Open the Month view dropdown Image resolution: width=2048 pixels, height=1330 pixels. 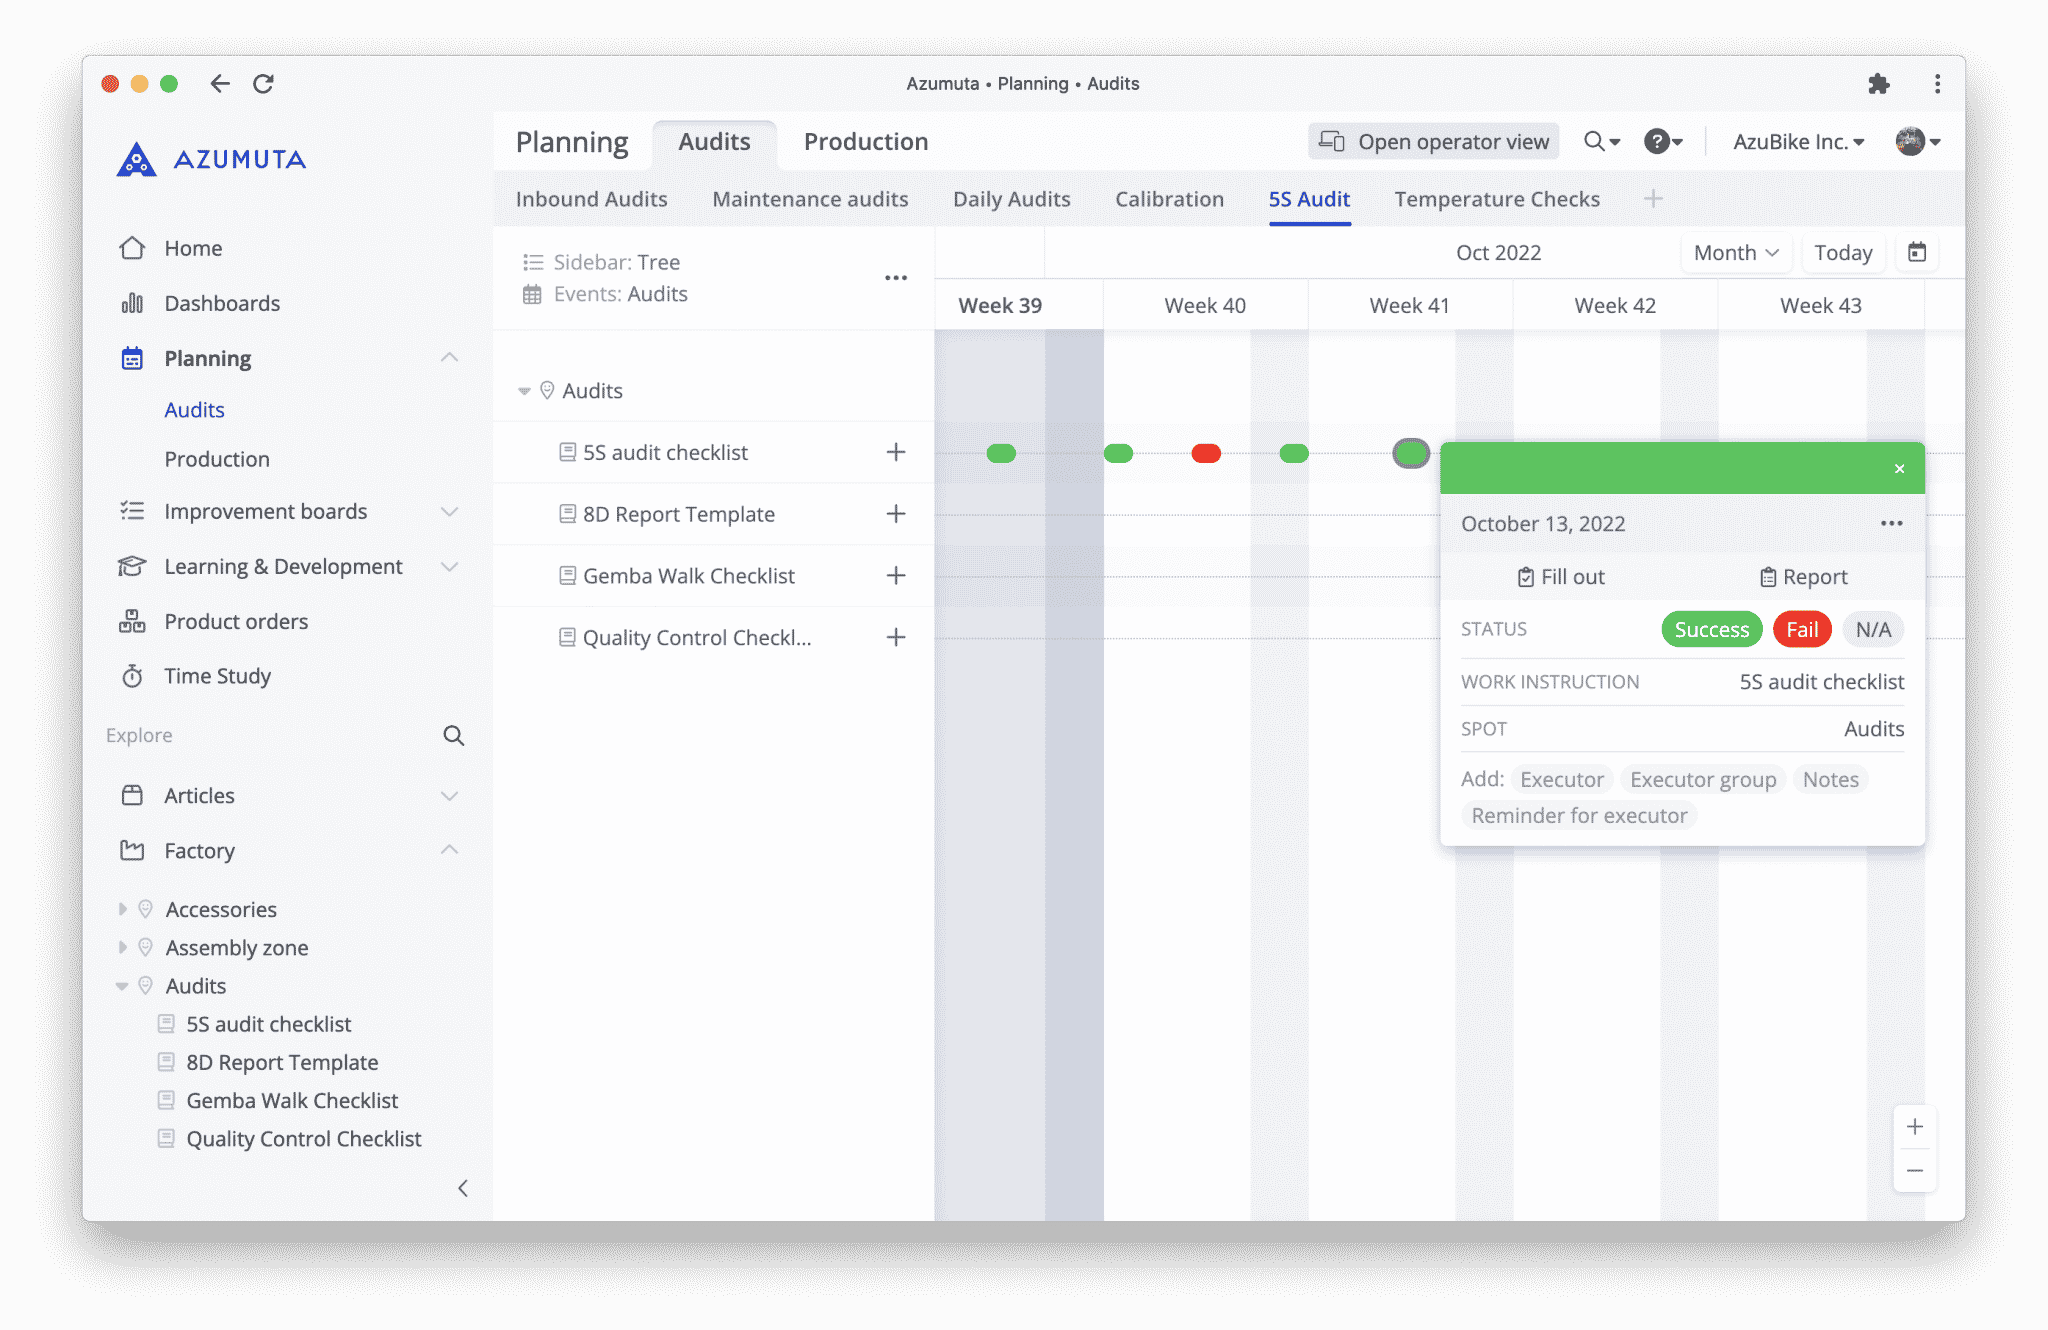(x=1736, y=252)
